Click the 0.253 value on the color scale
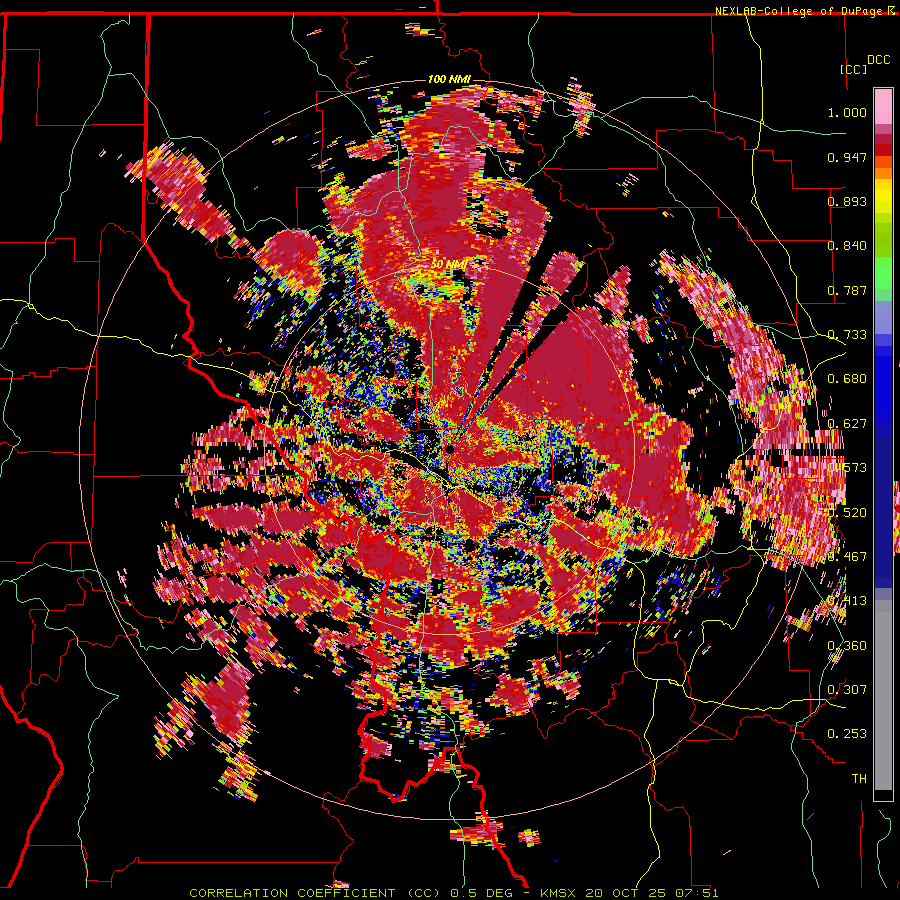Viewport: 900px width, 900px height. click(x=847, y=734)
